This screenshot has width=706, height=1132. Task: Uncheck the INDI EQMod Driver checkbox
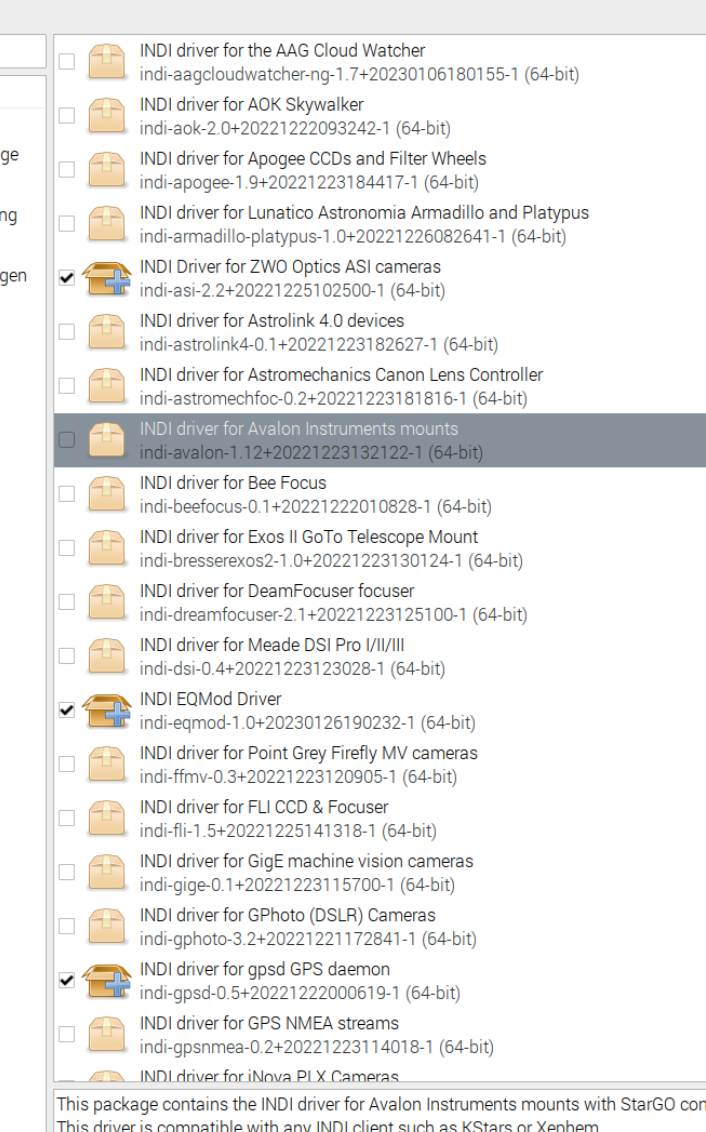click(x=66, y=710)
